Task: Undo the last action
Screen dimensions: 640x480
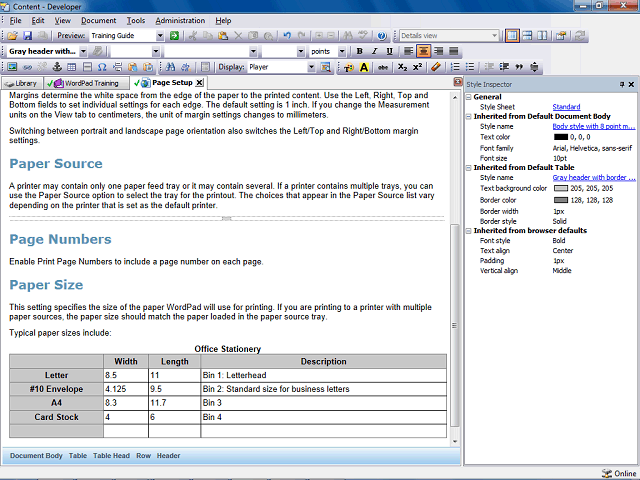Action: pos(287,36)
